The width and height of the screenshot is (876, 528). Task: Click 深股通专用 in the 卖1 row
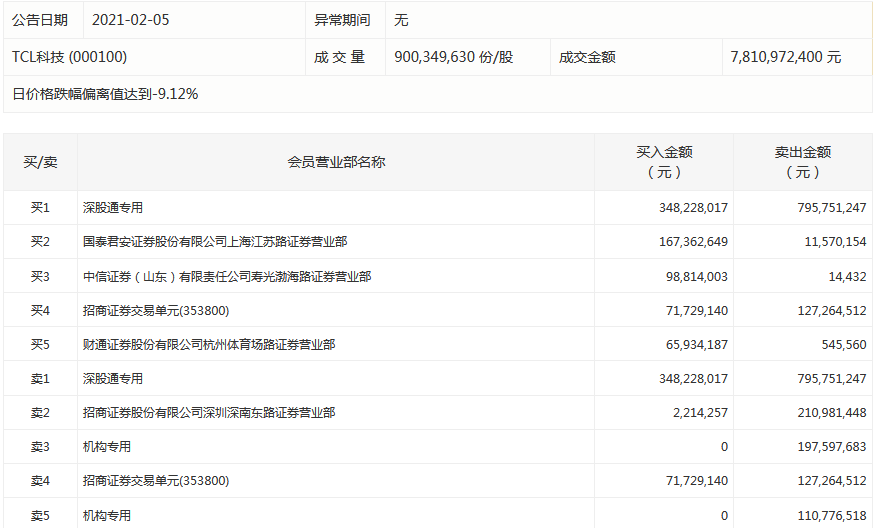pos(113,378)
